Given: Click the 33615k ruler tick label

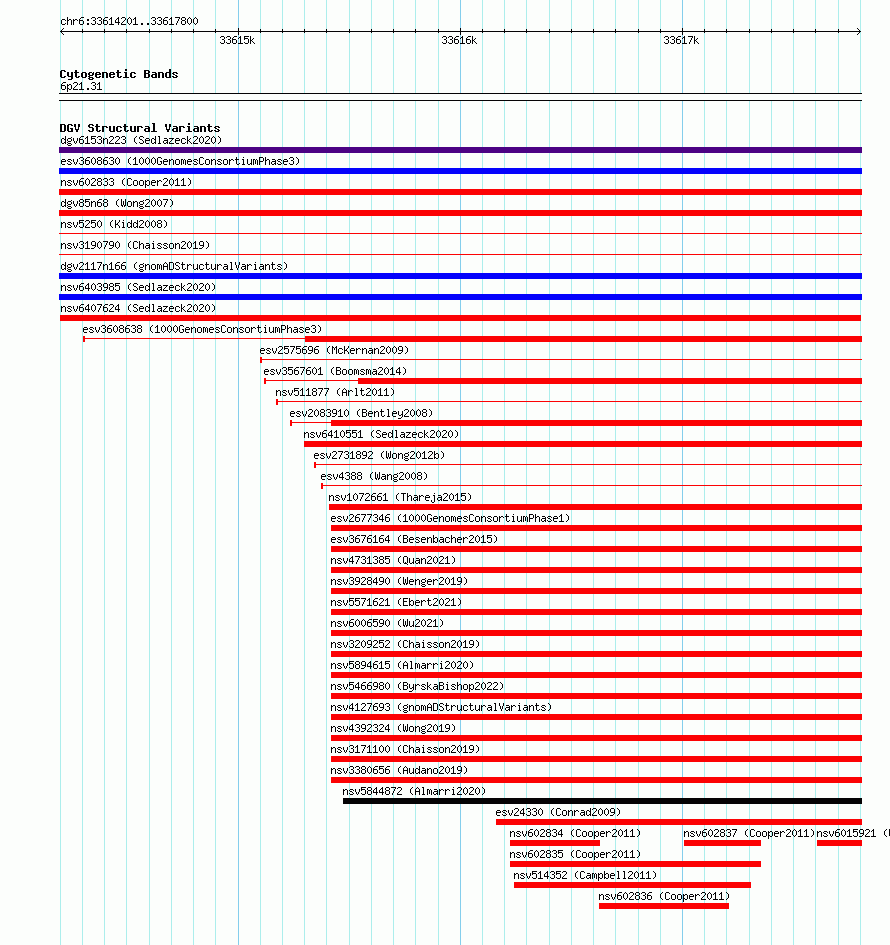Looking at the screenshot, I should coord(237,40).
